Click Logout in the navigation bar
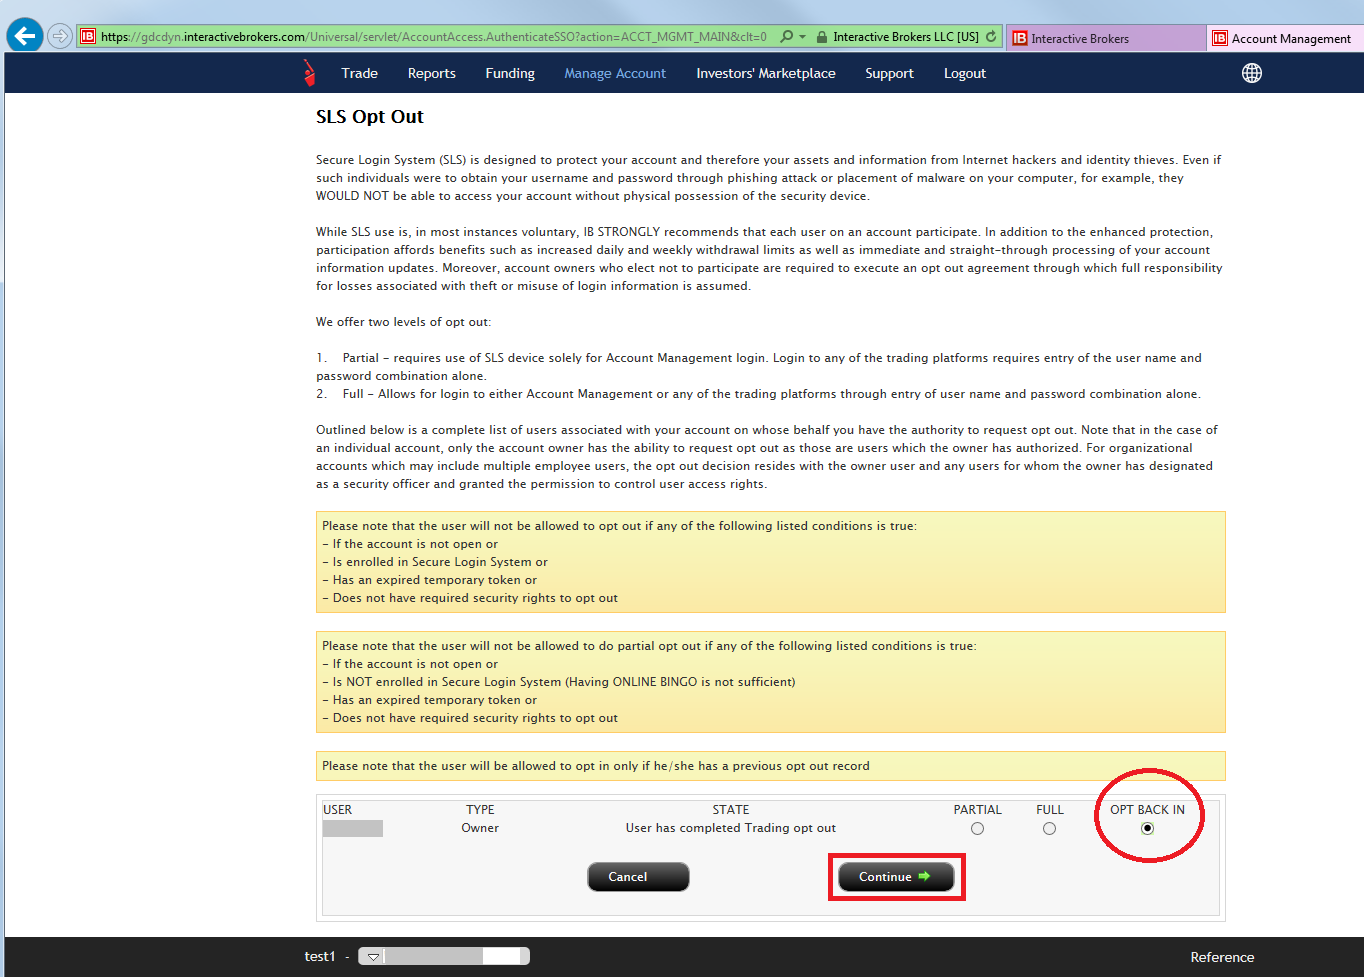The width and height of the screenshot is (1364, 977). pyautogui.click(x=965, y=73)
